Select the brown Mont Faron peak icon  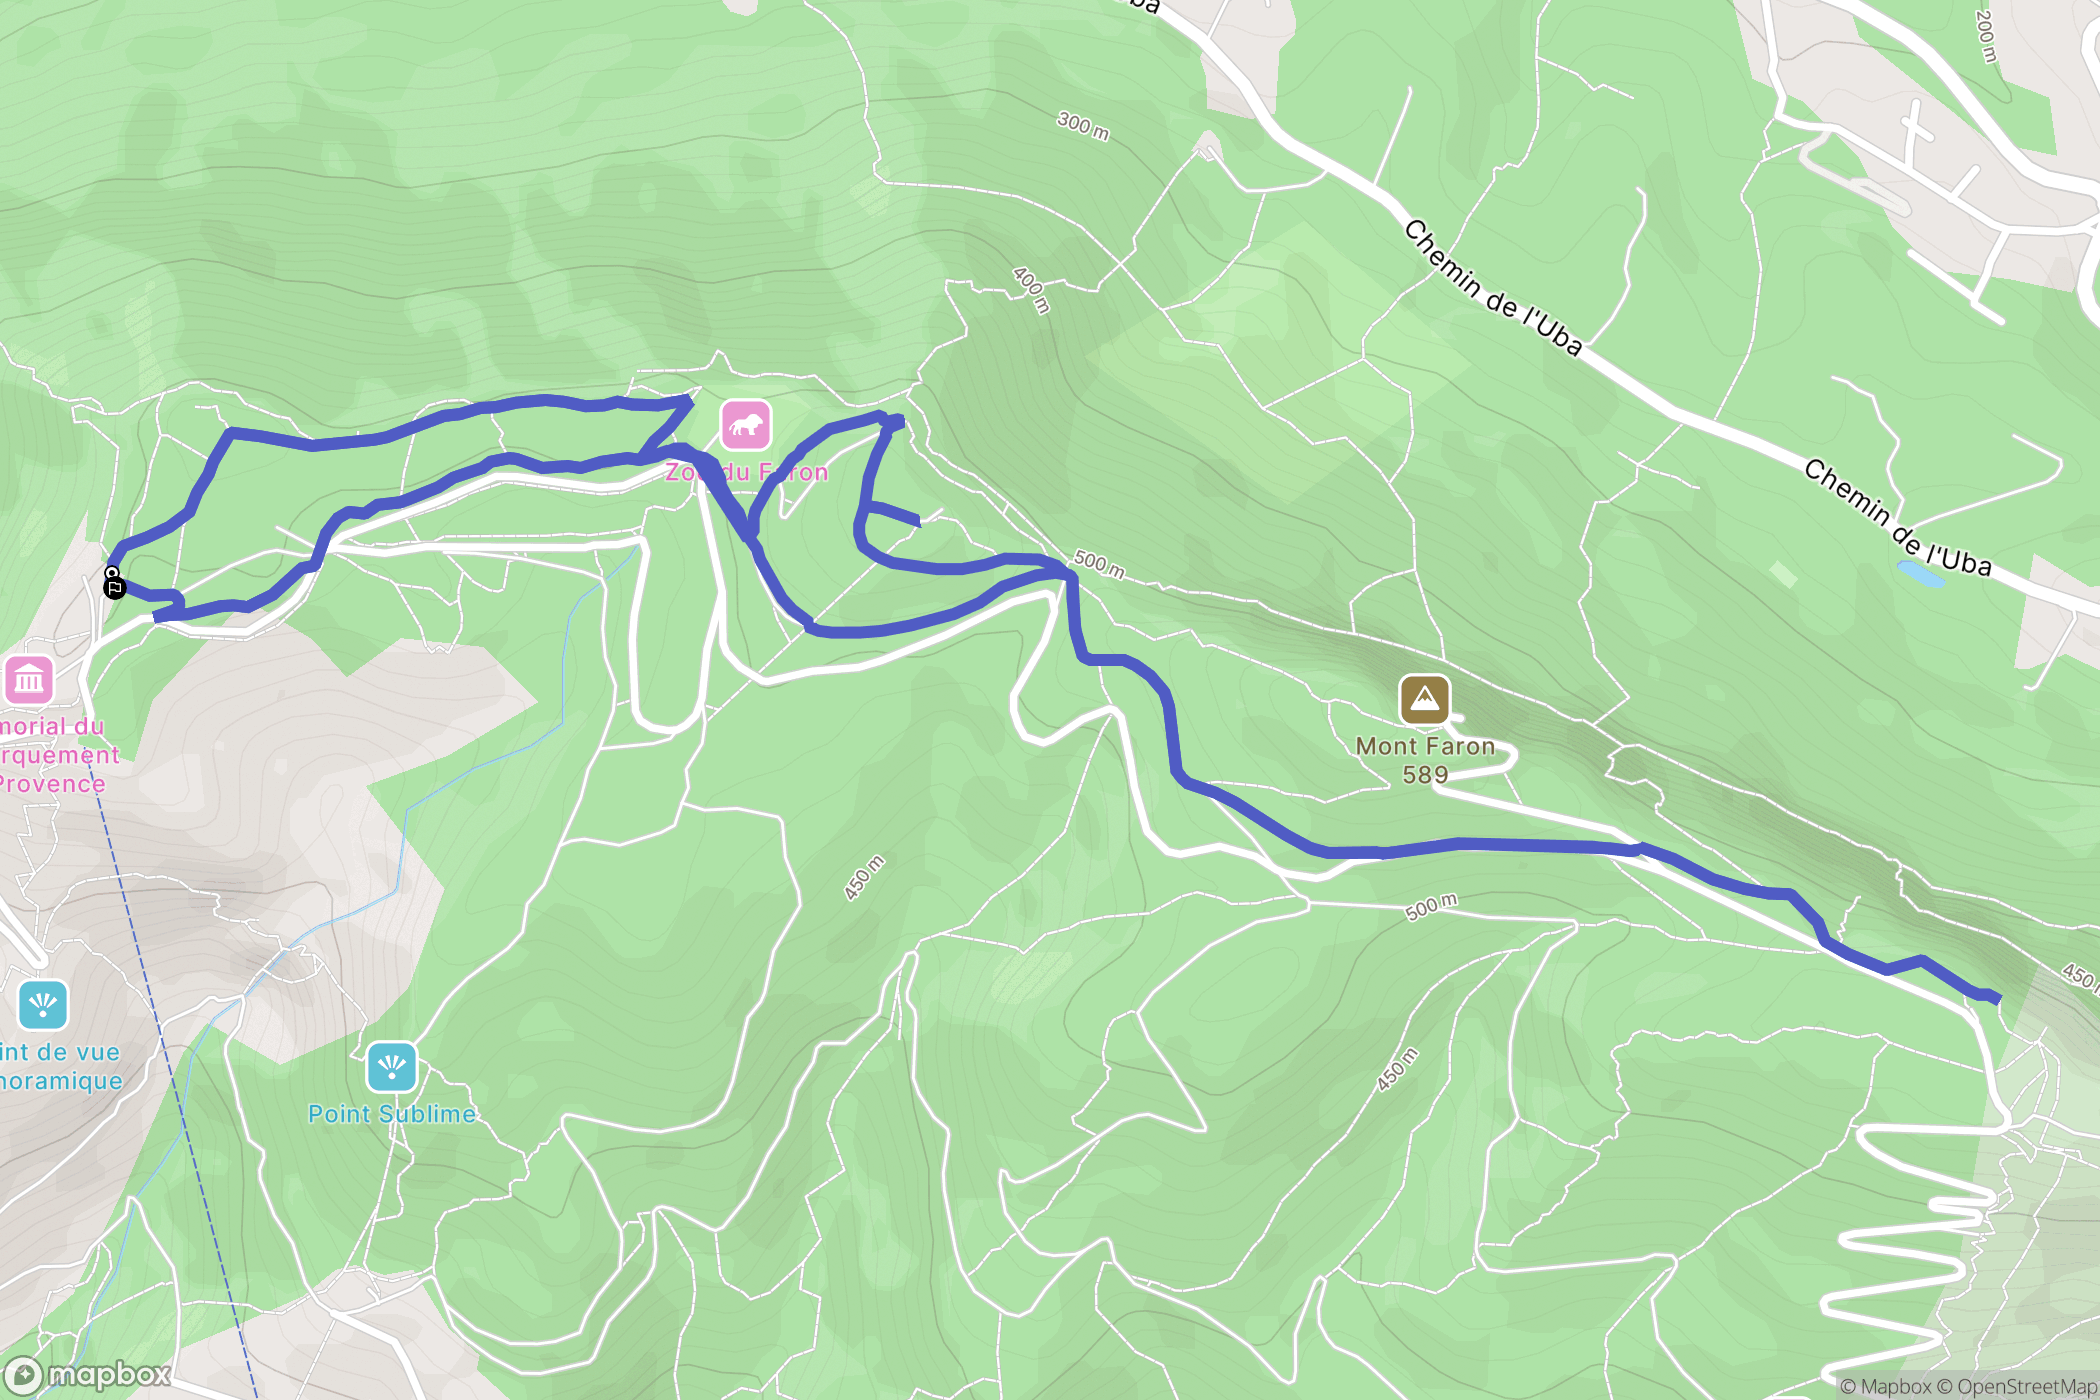[1424, 699]
